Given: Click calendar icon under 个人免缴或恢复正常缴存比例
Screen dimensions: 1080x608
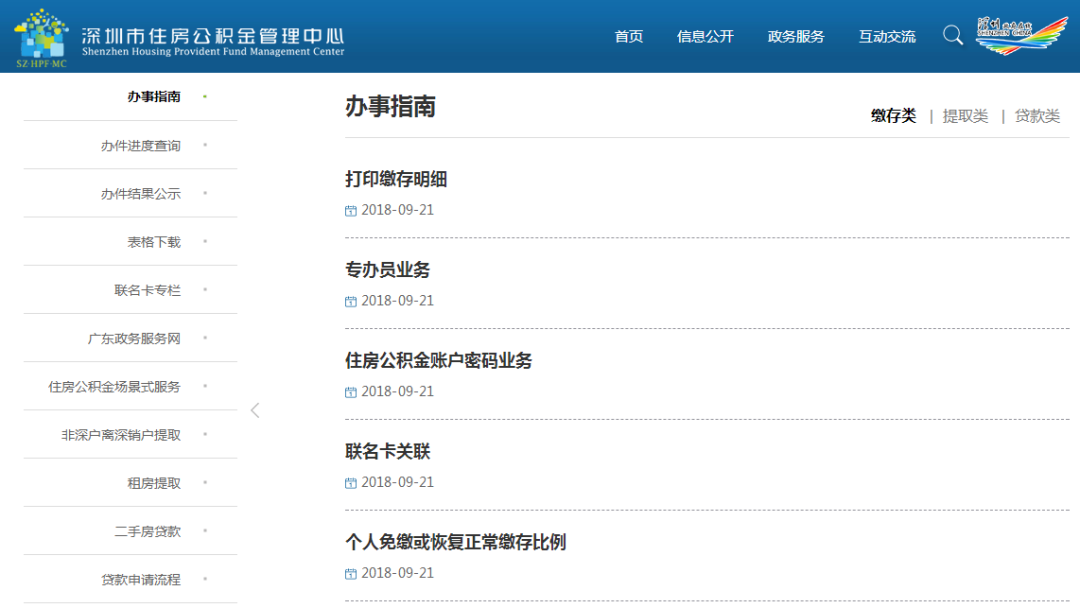Looking at the screenshot, I should (351, 574).
